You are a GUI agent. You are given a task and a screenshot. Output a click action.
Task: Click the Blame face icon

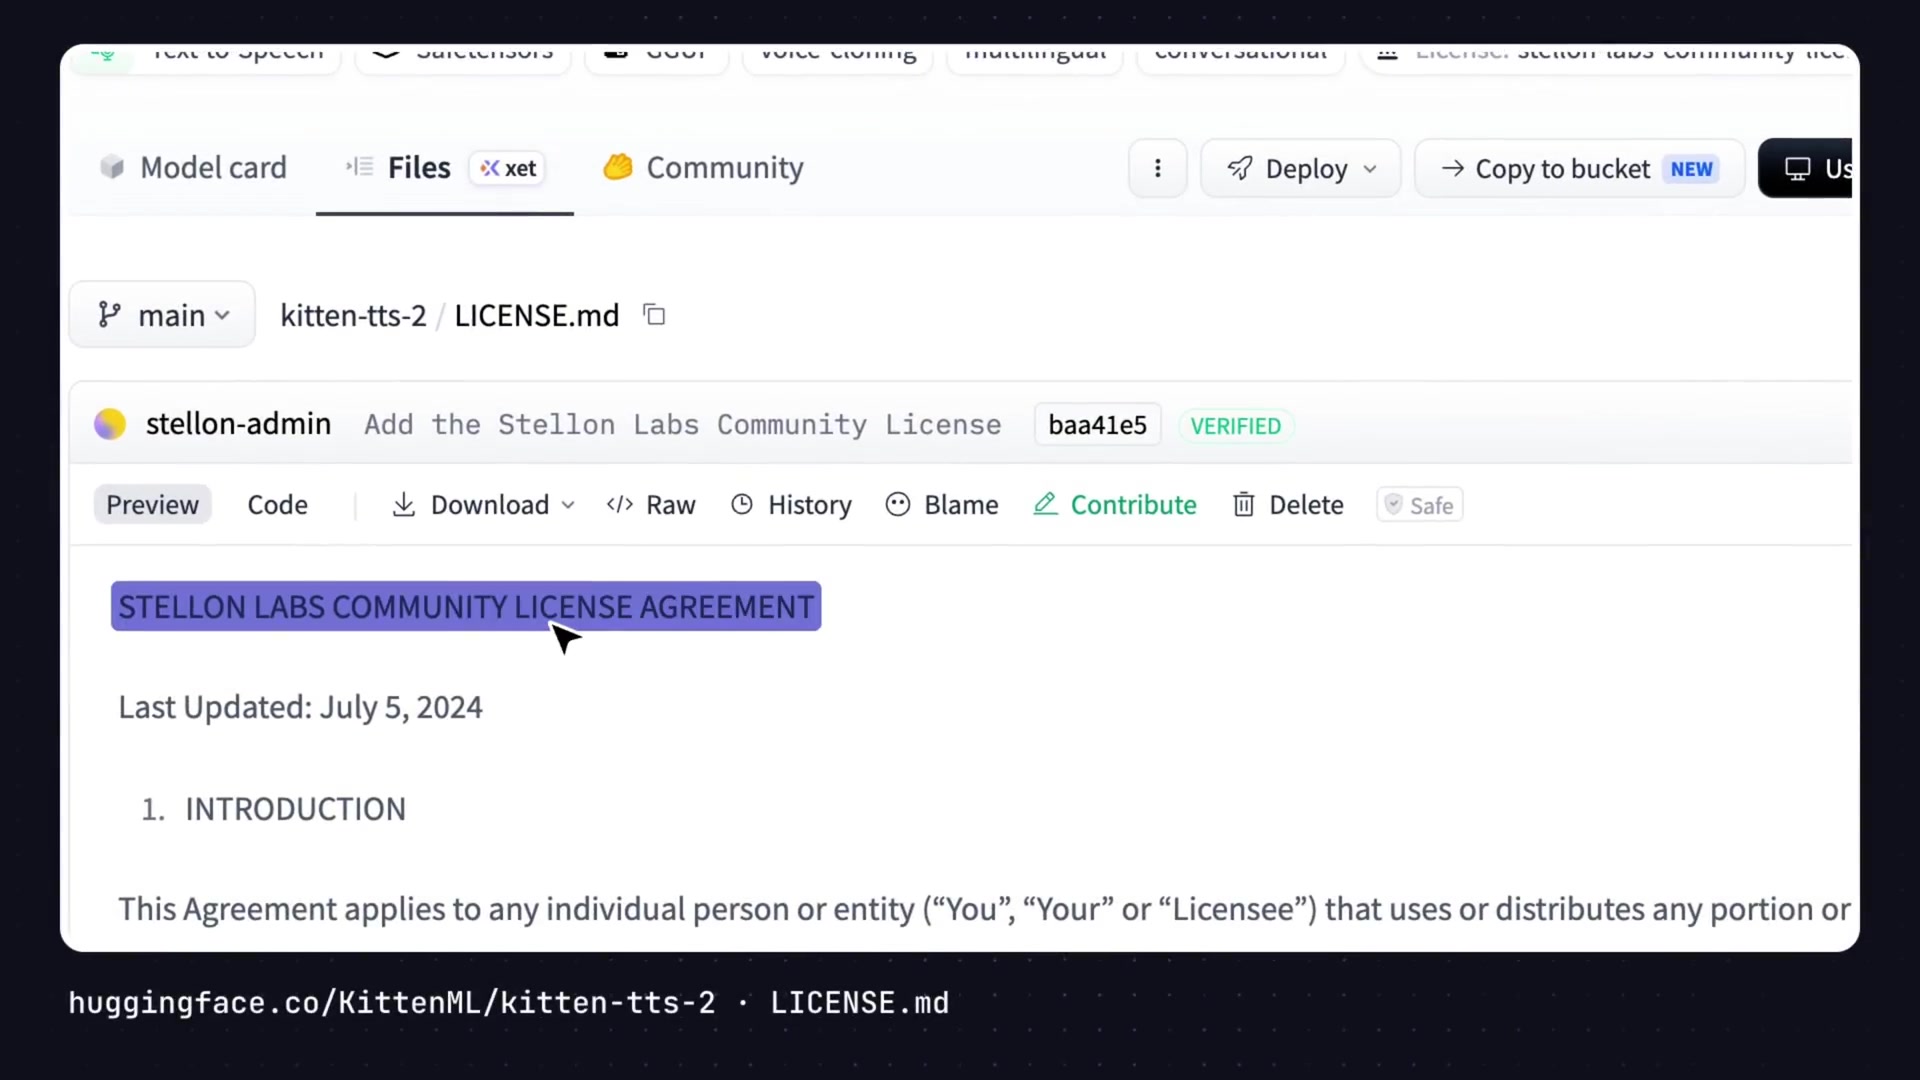point(898,505)
